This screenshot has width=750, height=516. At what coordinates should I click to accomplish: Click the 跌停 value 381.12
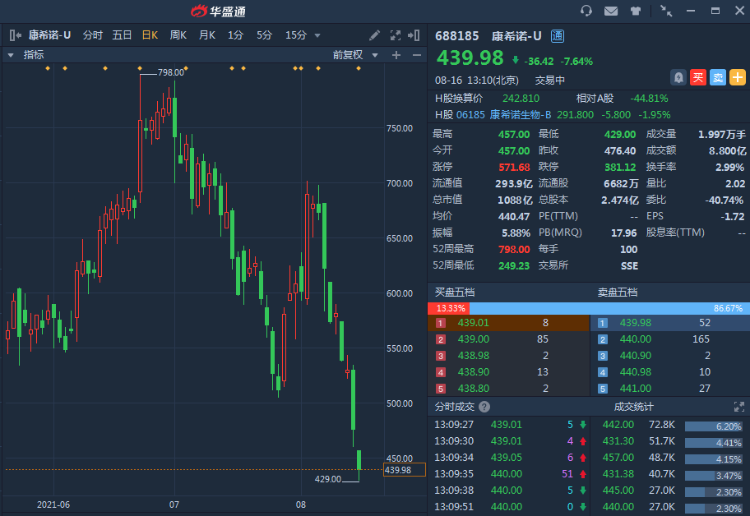(620, 167)
